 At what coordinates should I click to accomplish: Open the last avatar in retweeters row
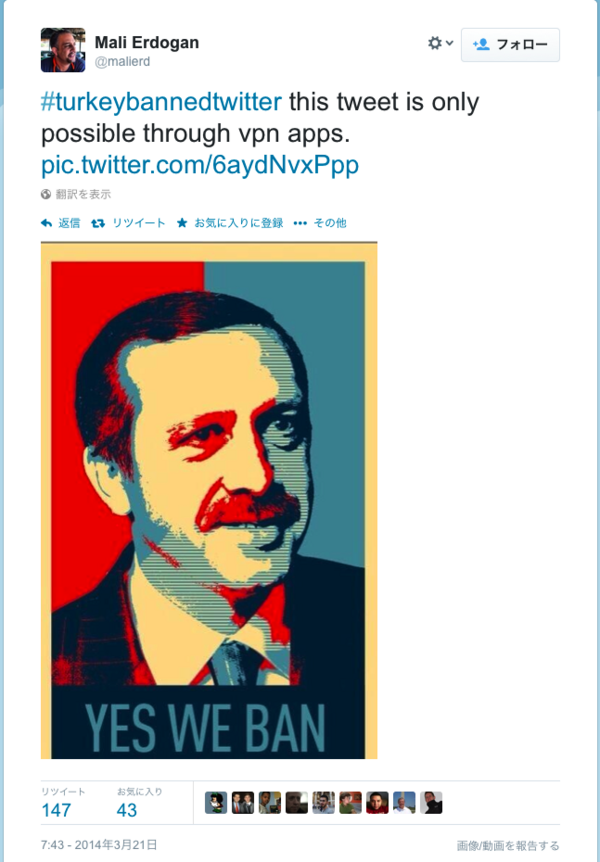pyautogui.click(x=431, y=803)
